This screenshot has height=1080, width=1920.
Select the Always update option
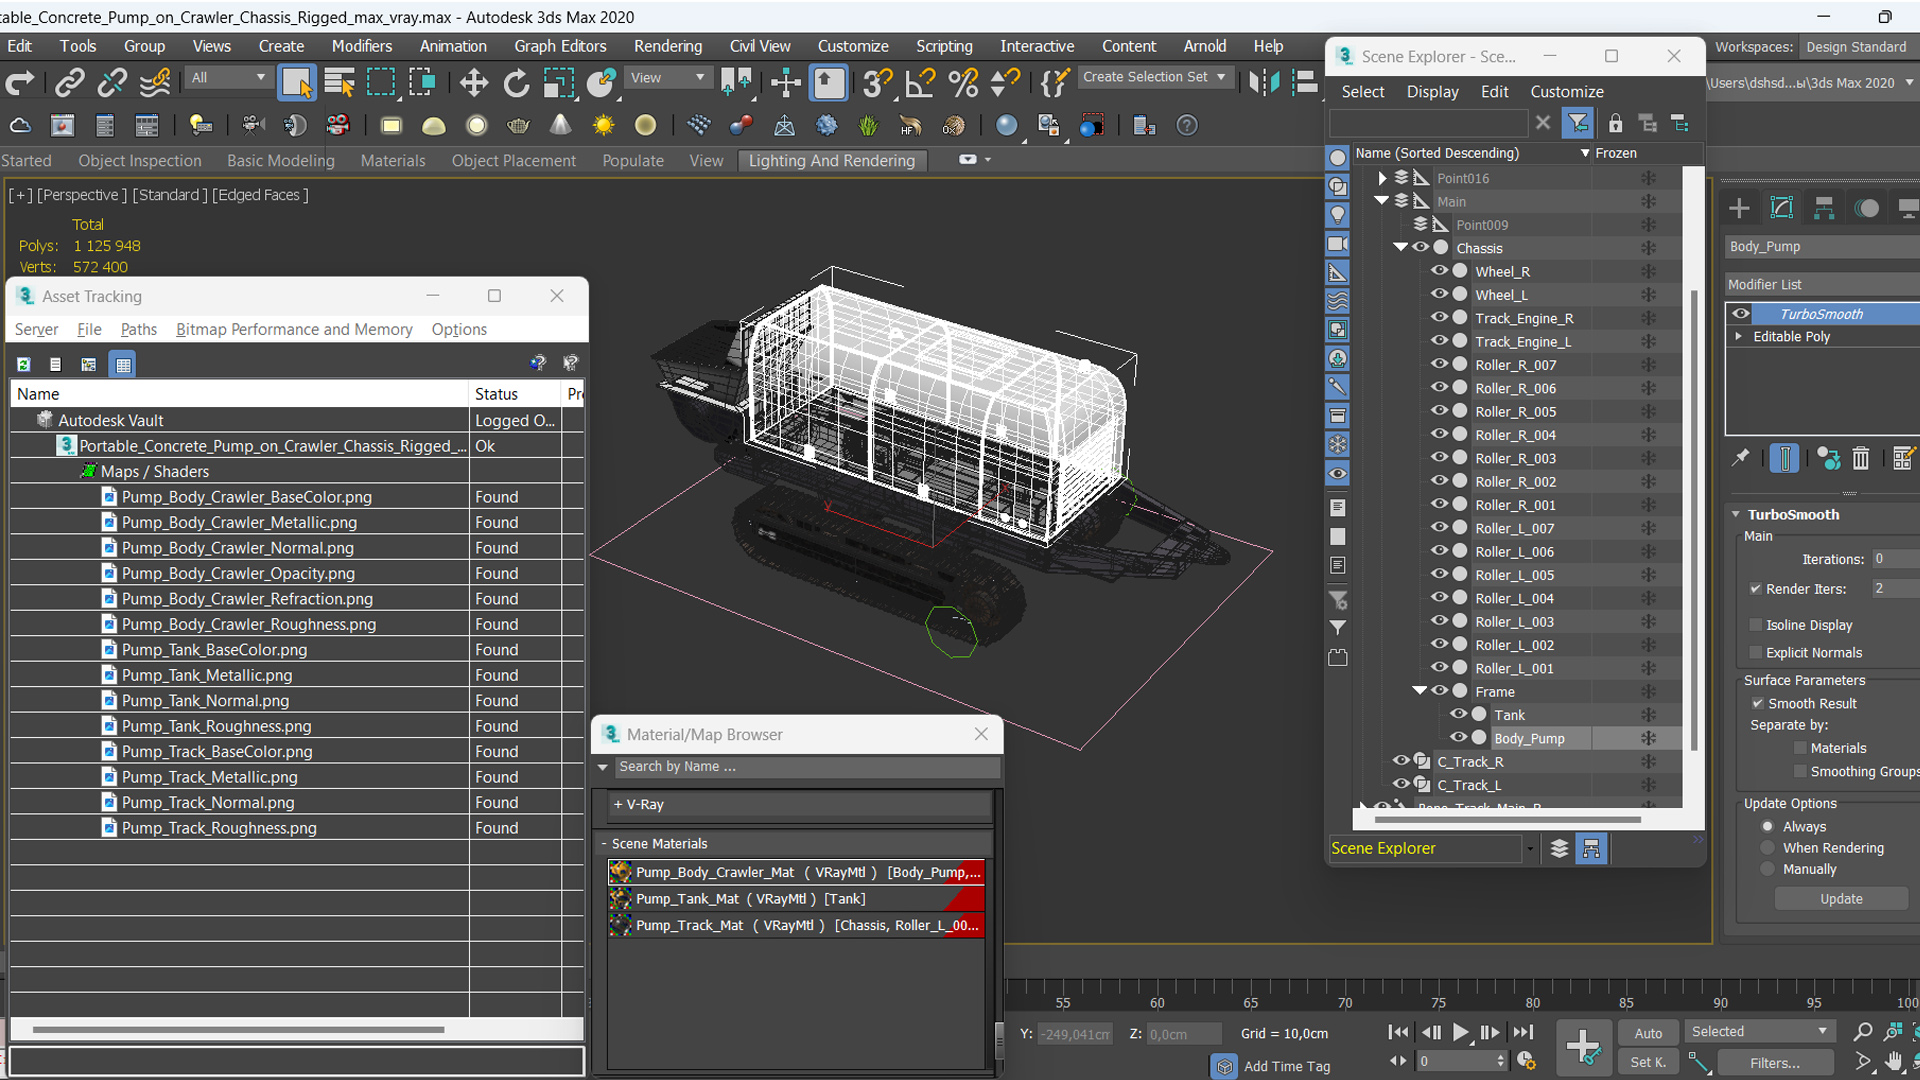[x=1768, y=827]
